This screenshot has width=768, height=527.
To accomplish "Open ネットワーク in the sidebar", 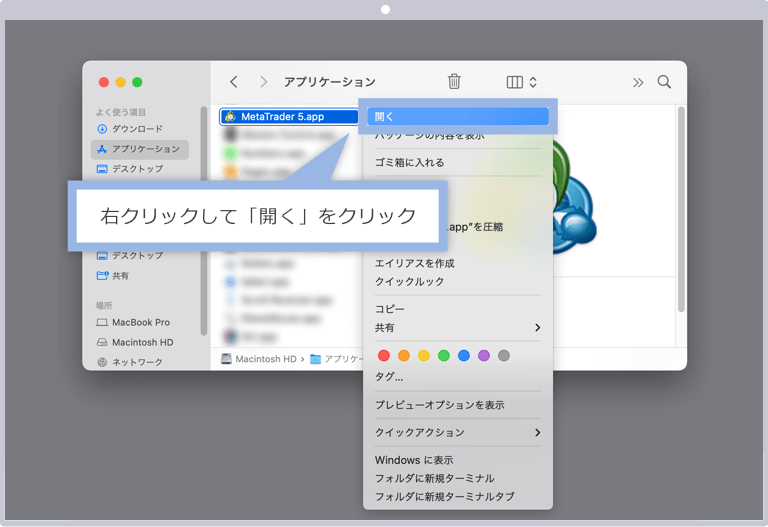I will [x=140, y=362].
